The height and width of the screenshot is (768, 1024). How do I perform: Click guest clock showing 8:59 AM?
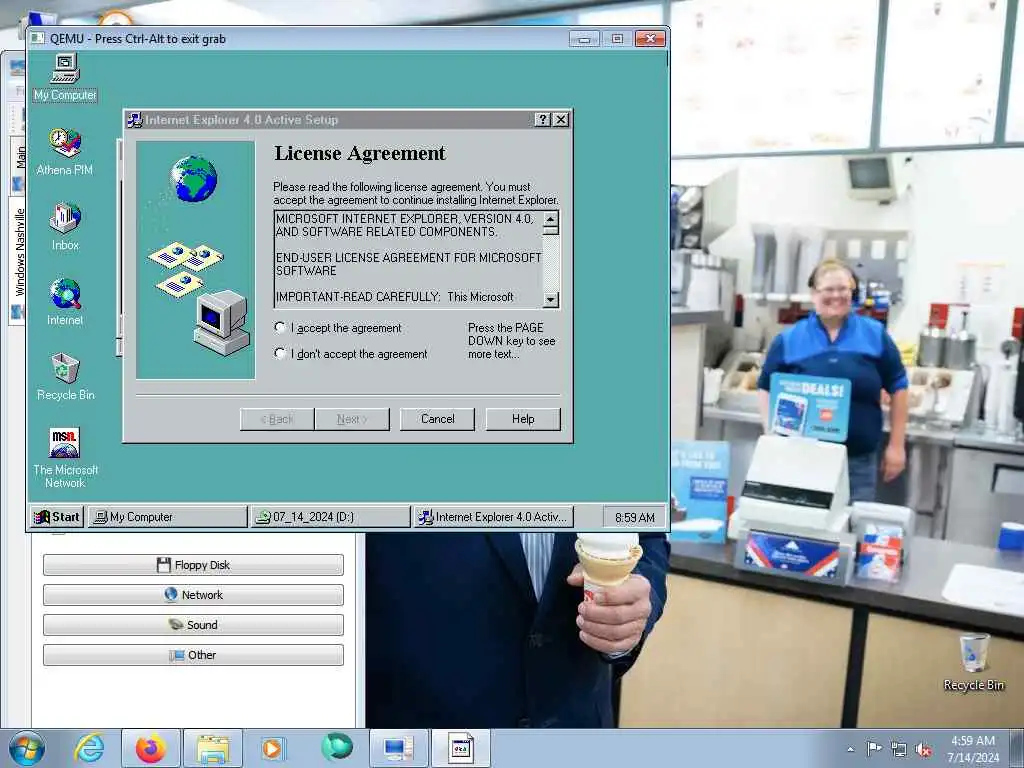pos(634,517)
